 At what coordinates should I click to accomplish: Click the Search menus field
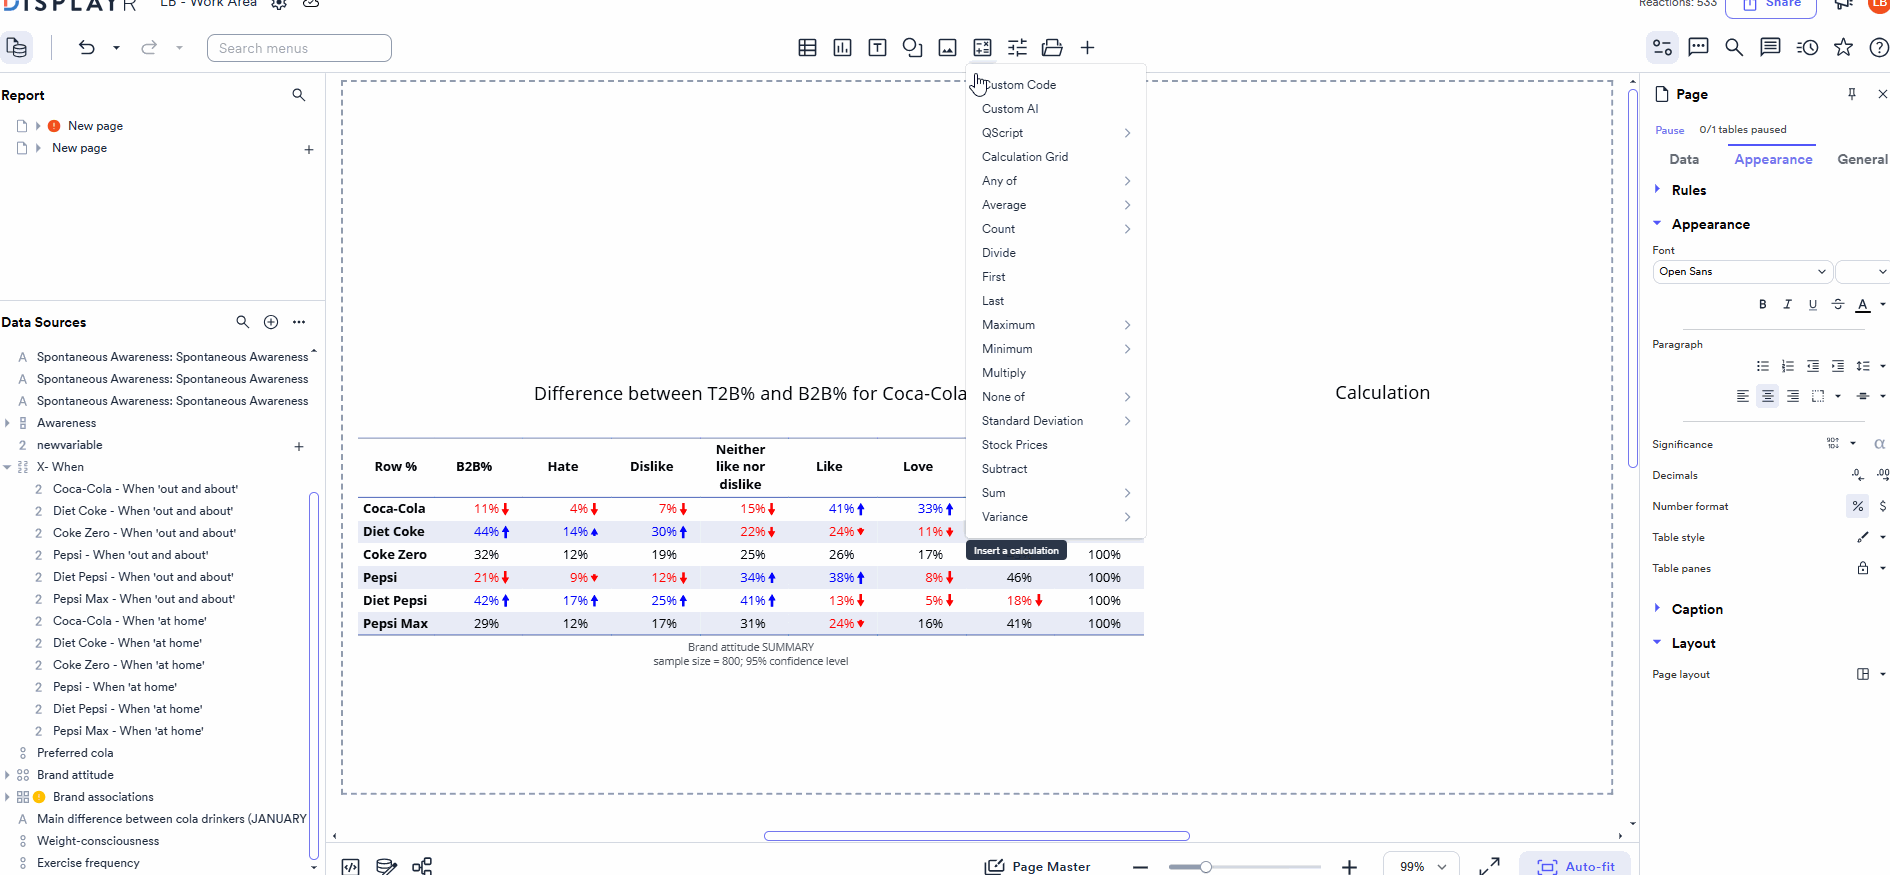[299, 48]
